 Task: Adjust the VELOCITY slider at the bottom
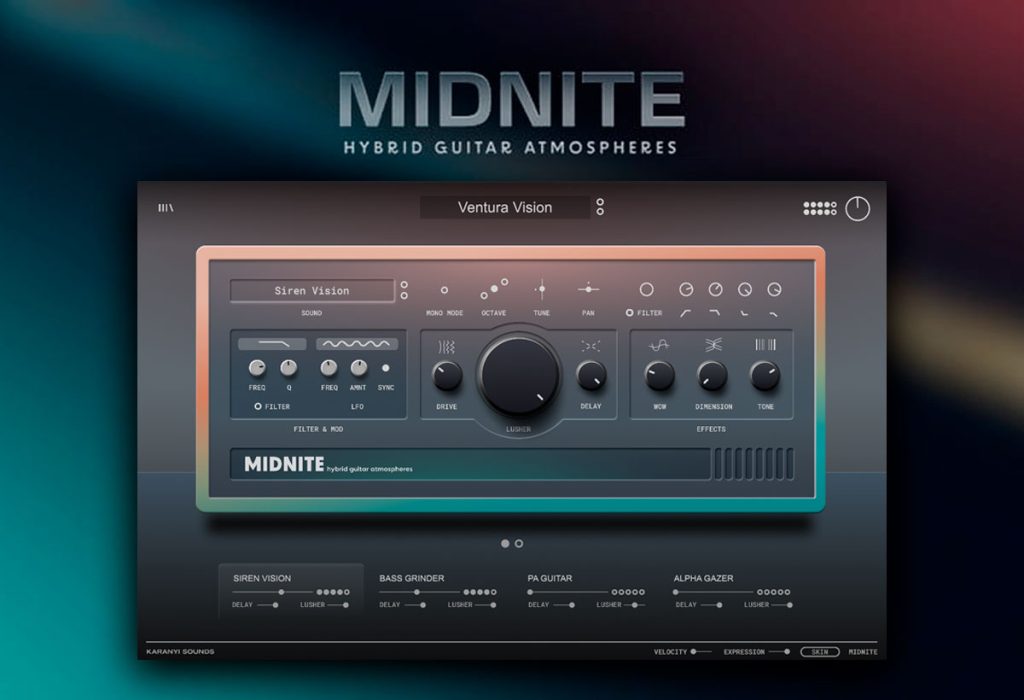pyautogui.click(x=701, y=652)
